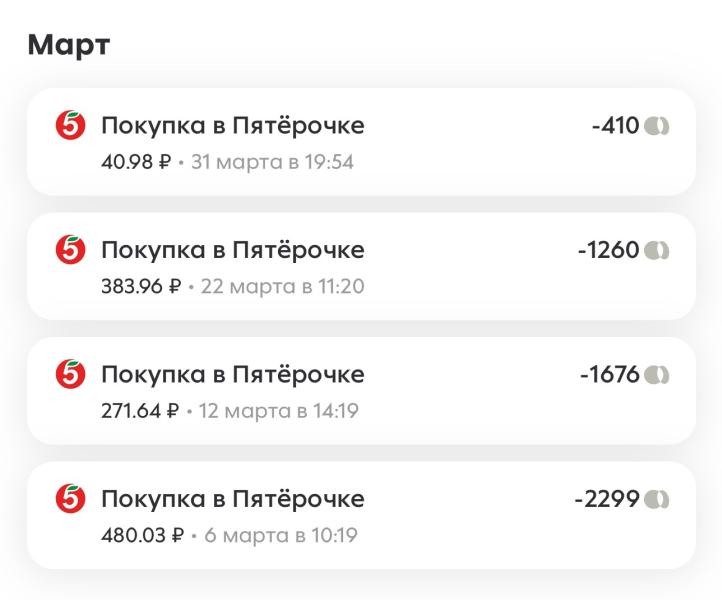This screenshot has width=722, height=600.
Task: Click the Март month heading
Action: point(69,45)
